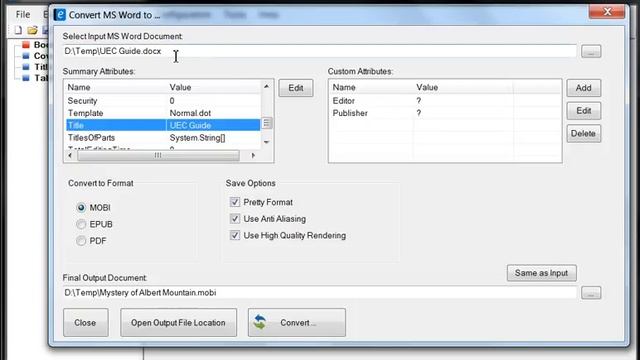The width and height of the screenshot is (640, 360).
Task: Click Edit button for Summary Attributes
Action: (x=296, y=88)
